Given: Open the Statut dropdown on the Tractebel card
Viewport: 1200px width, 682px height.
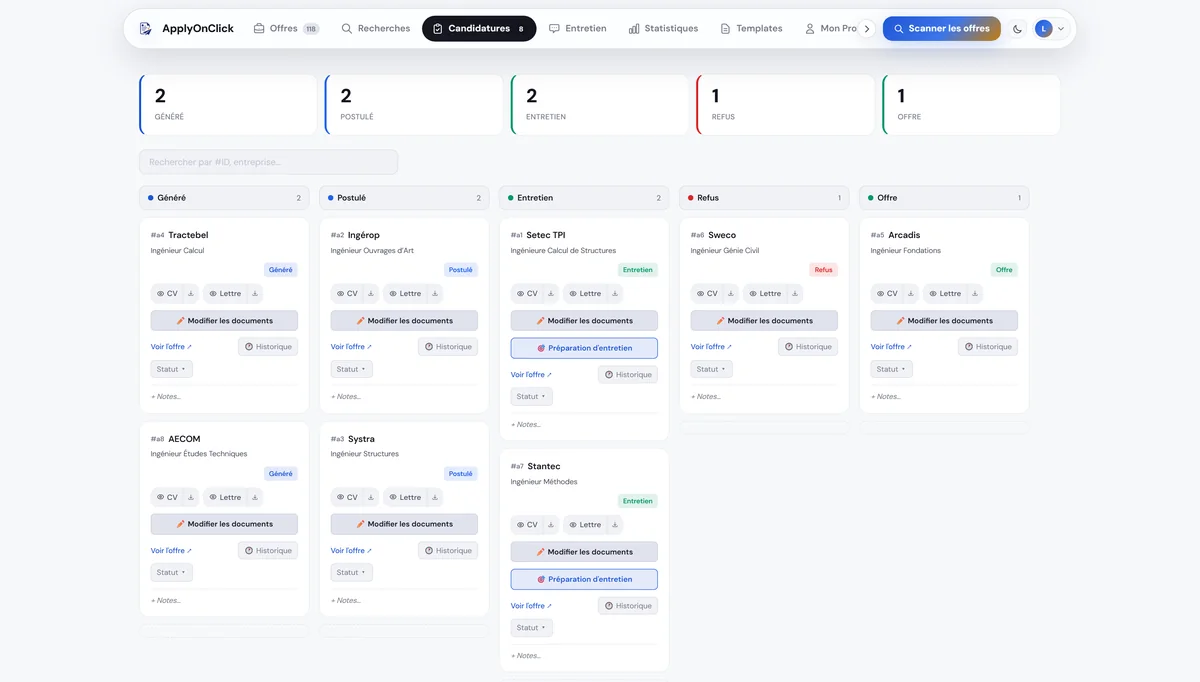Looking at the screenshot, I should pos(172,369).
